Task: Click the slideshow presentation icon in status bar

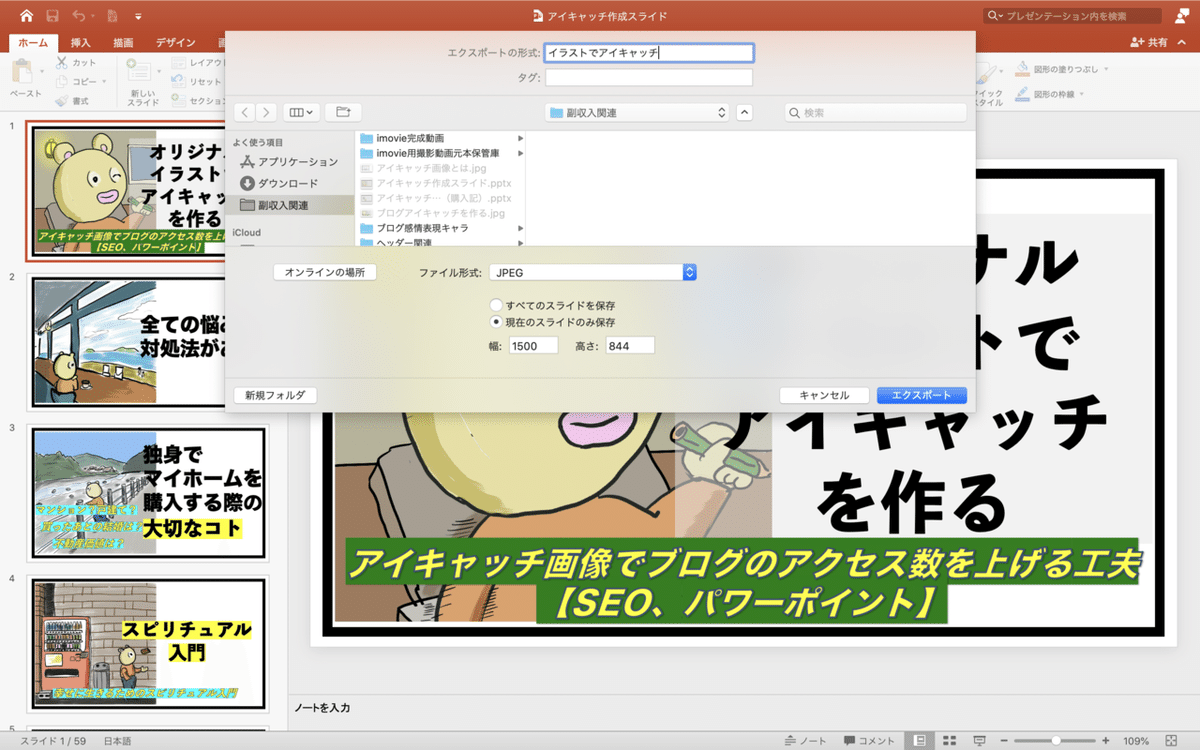Action: coord(979,738)
